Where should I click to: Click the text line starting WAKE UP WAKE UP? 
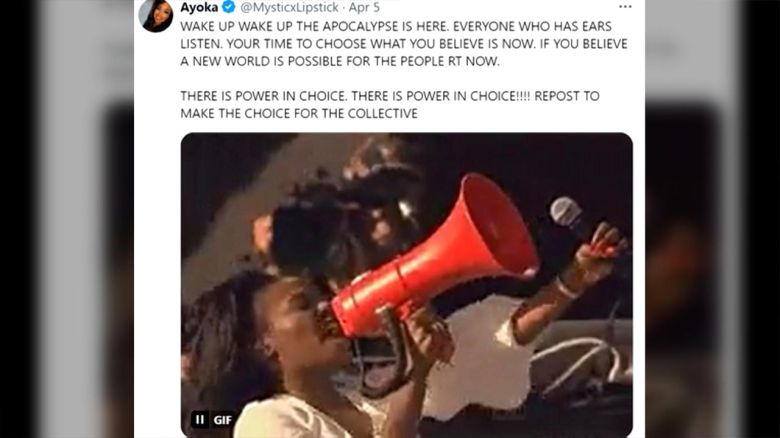pos(396,26)
